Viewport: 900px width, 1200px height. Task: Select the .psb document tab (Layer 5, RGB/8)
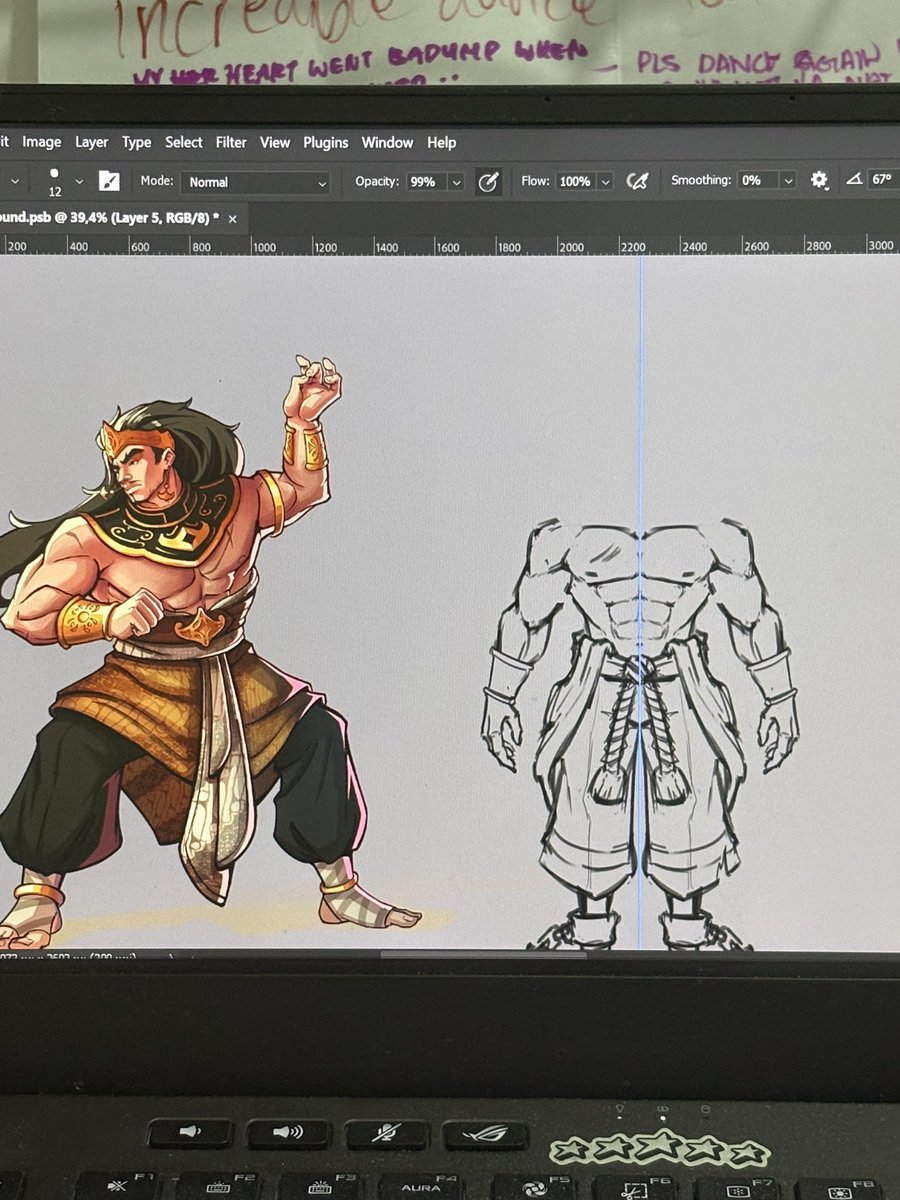[110, 218]
